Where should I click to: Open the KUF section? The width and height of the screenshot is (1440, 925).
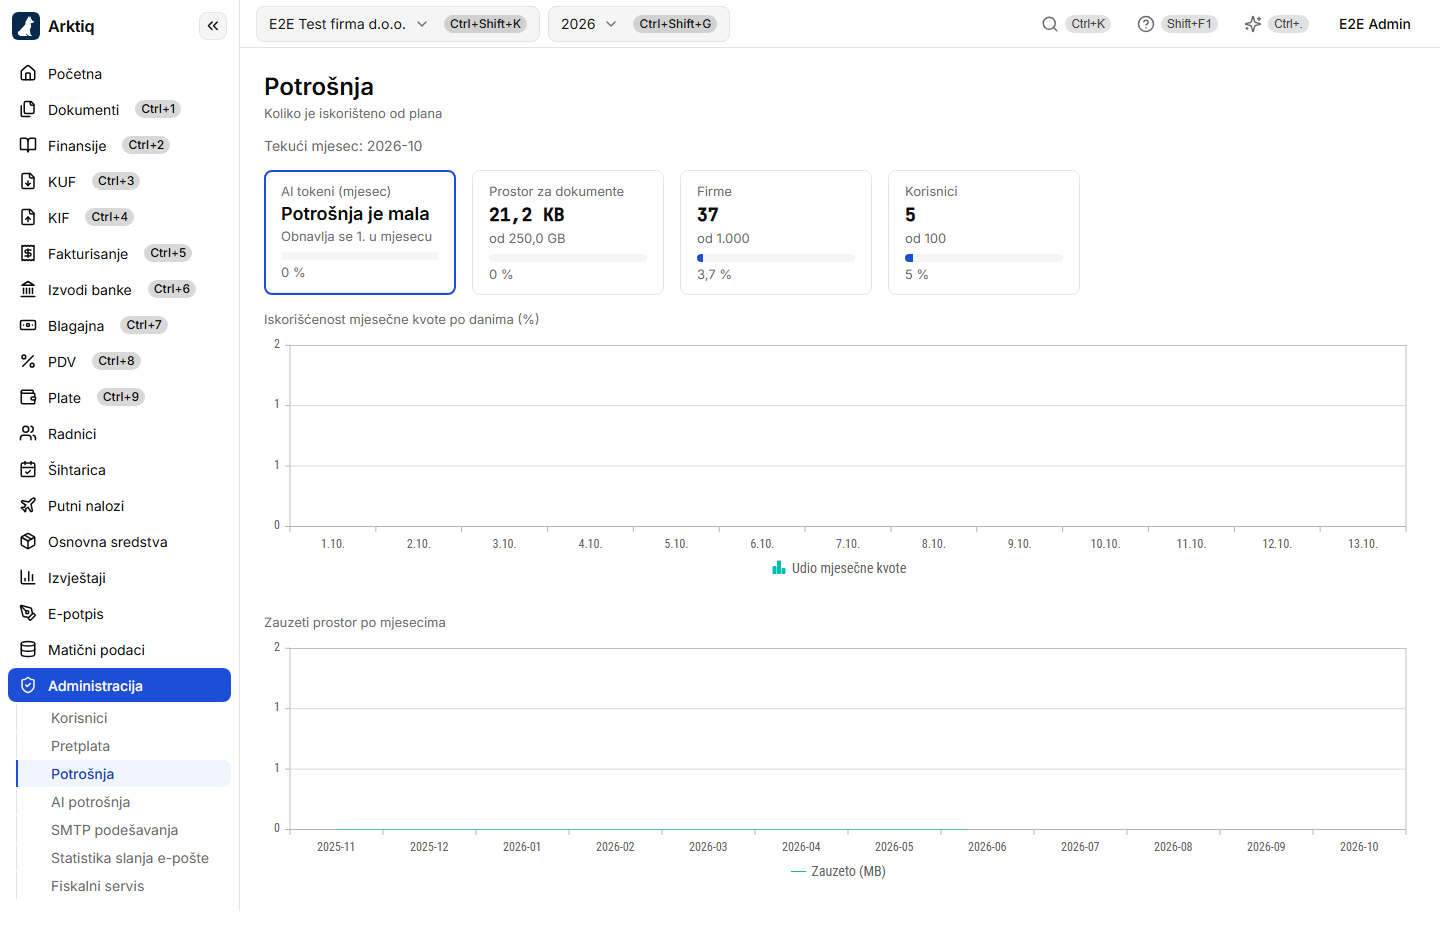point(120,181)
